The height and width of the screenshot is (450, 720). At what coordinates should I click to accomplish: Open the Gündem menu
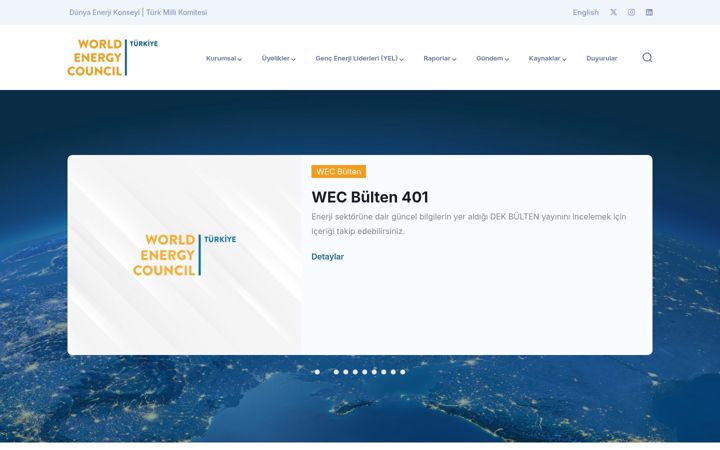pos(489,58)
